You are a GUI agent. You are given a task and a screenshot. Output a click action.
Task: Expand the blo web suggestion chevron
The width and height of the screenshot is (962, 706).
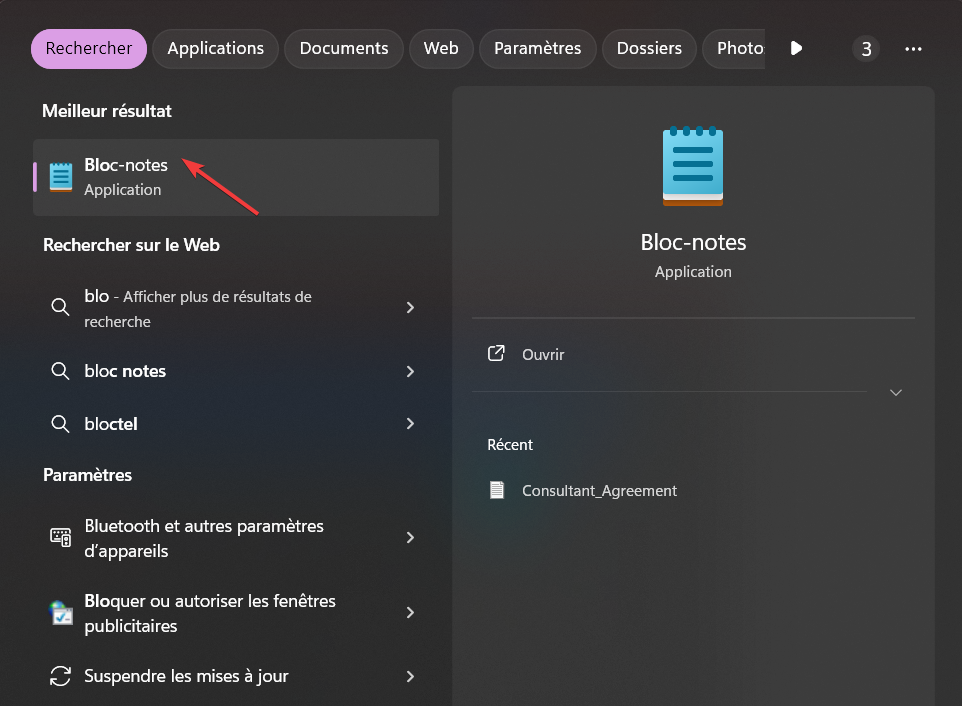pyautogui.click(x=410, y=307)
